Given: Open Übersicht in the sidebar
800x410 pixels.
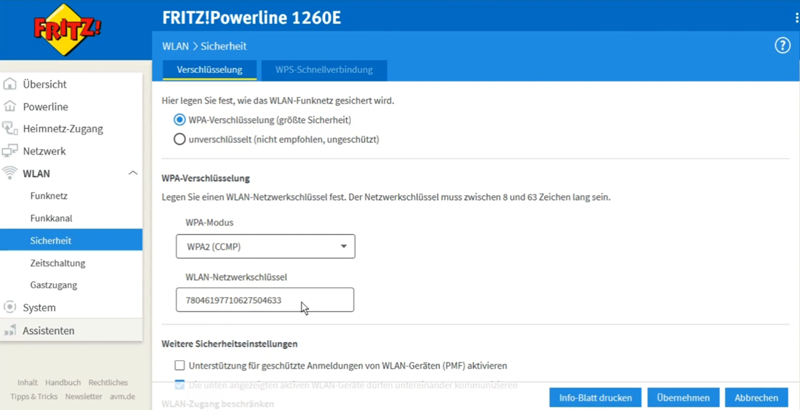Looking at the screenshot, I should tap(44, 84).
